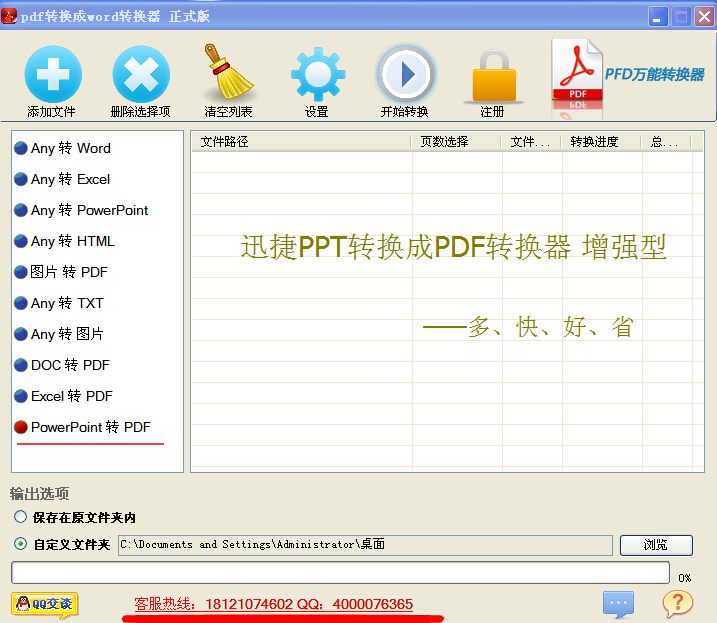Click the 浏览 browse button

pos(656,545)
